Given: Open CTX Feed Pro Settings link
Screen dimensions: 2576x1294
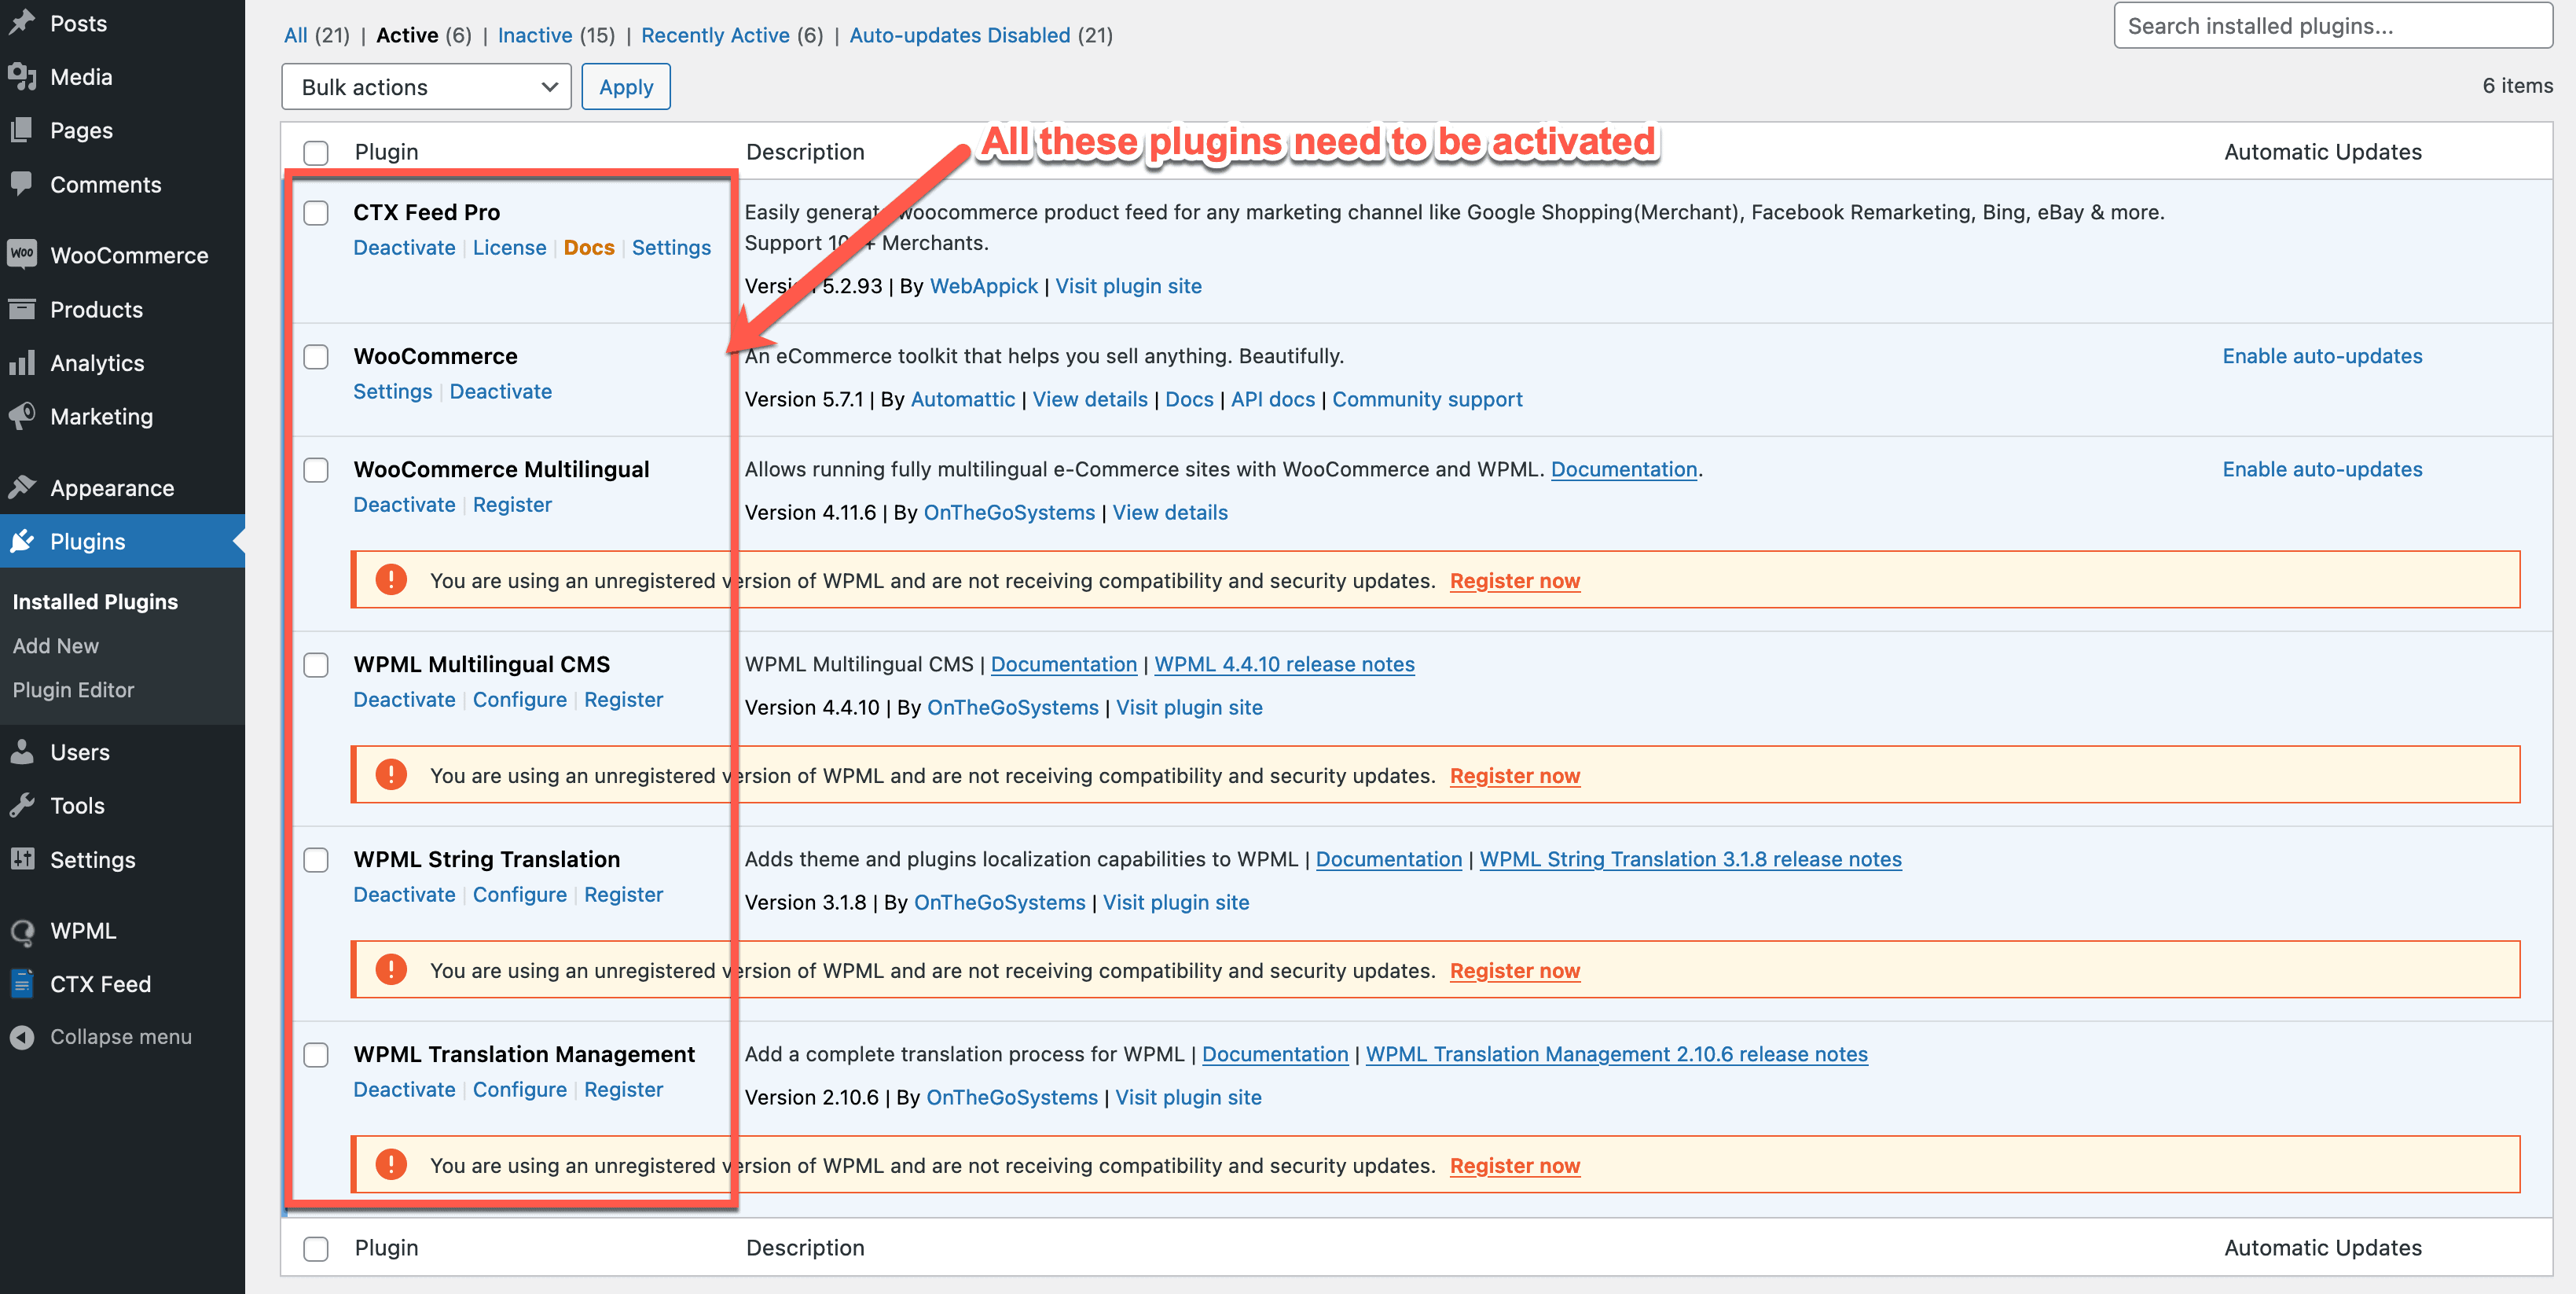Looking at the screenshot, I should pyautogui.click(x=671, y=247).
